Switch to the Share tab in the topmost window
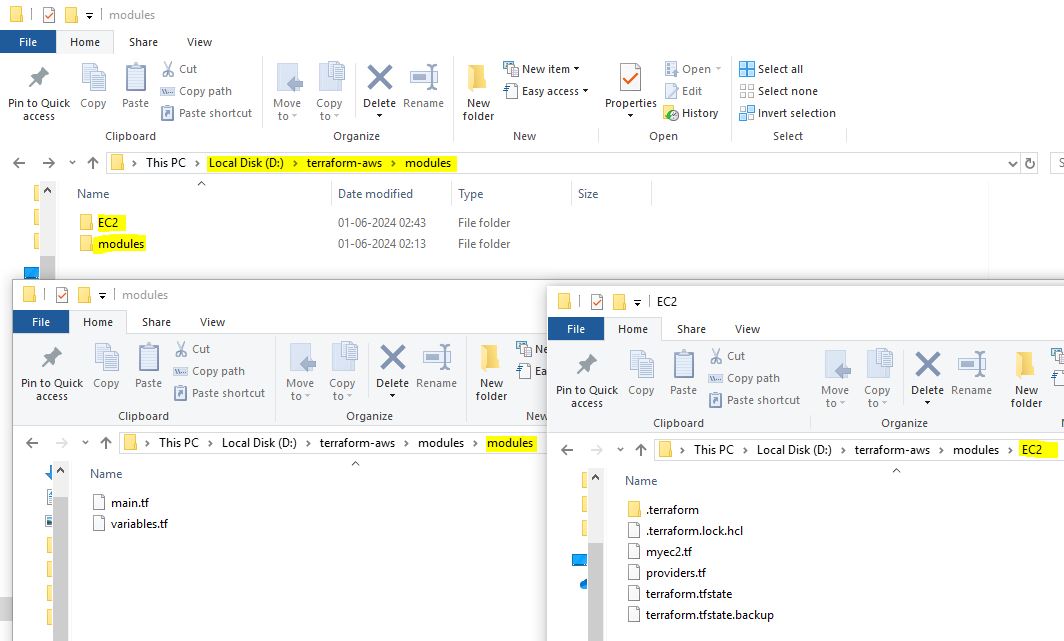1064x641 pixels. click(143, 42)
